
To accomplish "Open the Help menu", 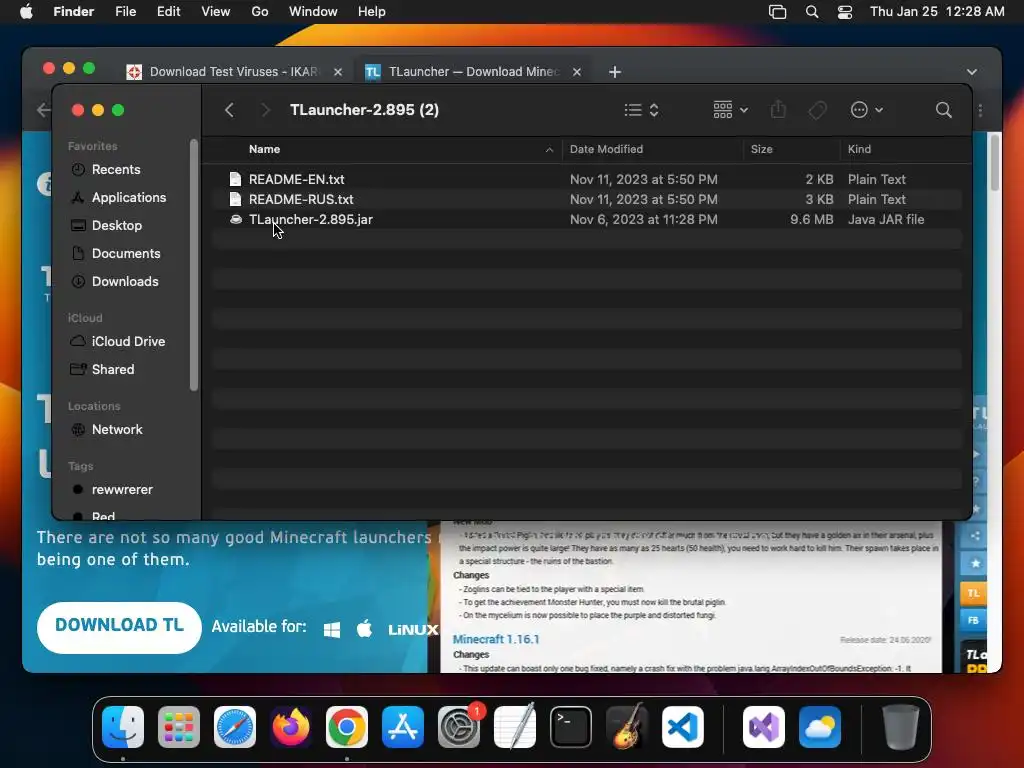I will pyautogui.click(x=372, y=12).
